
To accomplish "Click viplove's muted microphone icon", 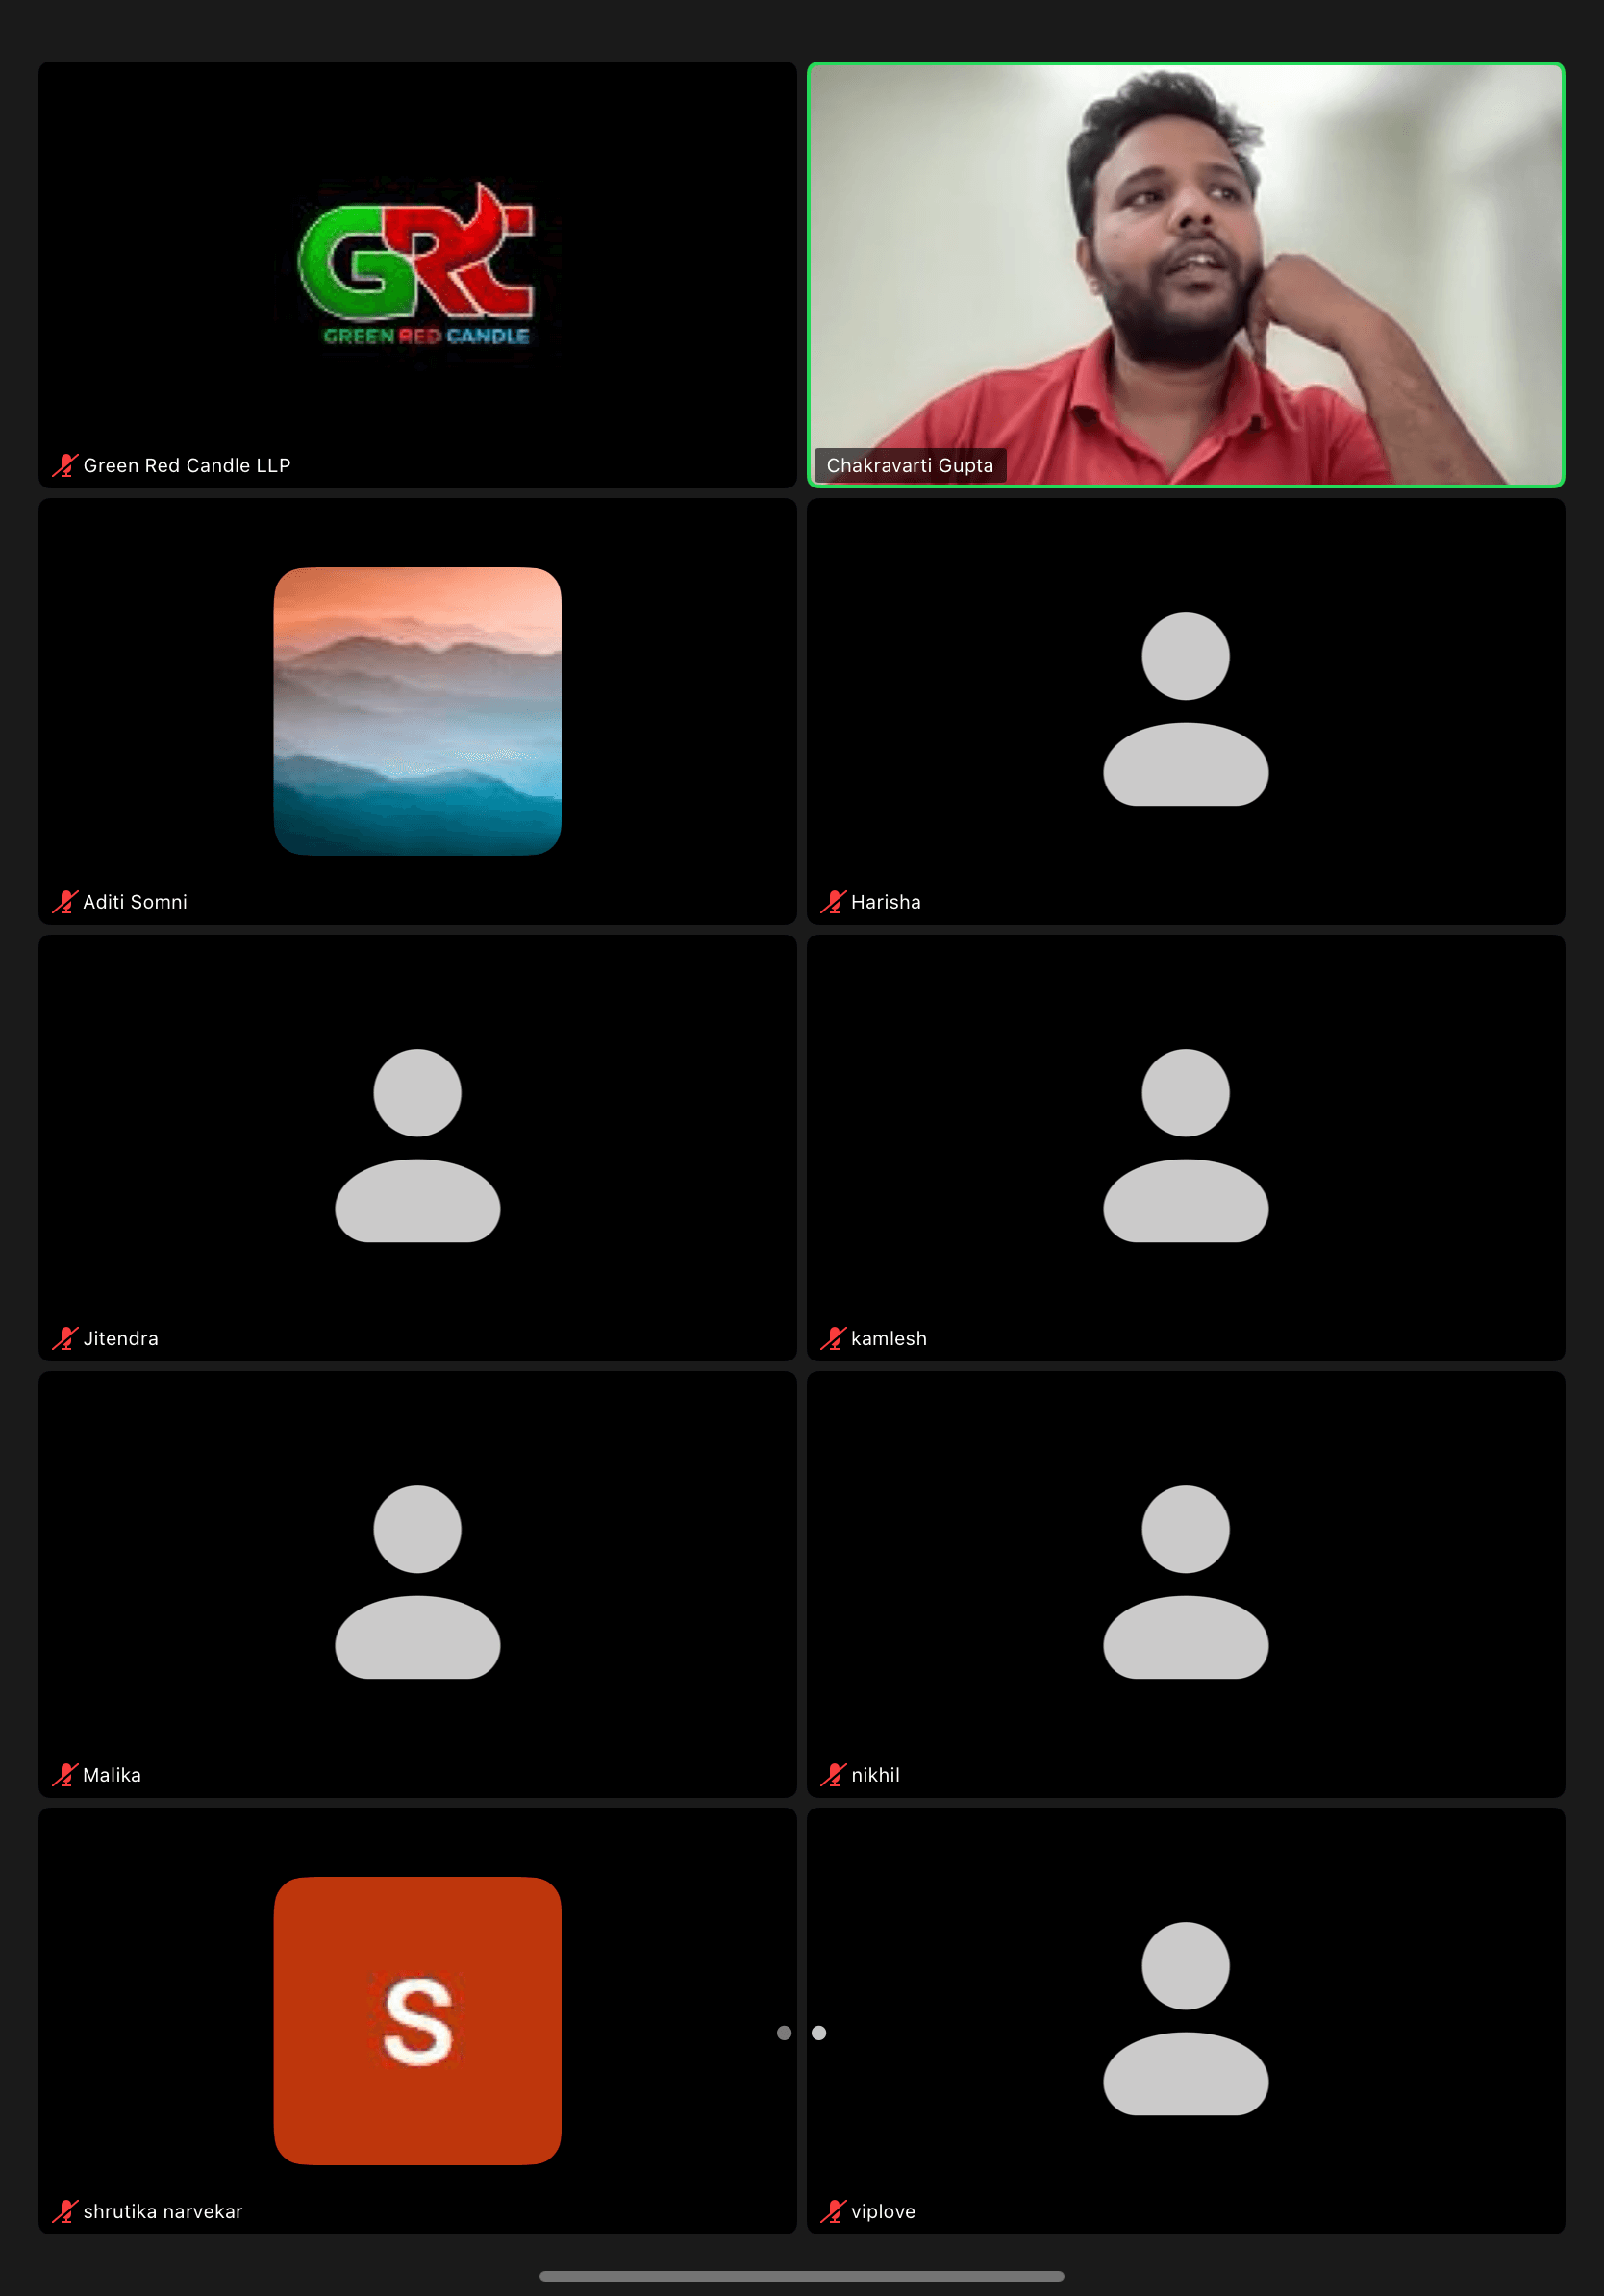I will (833, 2211).
